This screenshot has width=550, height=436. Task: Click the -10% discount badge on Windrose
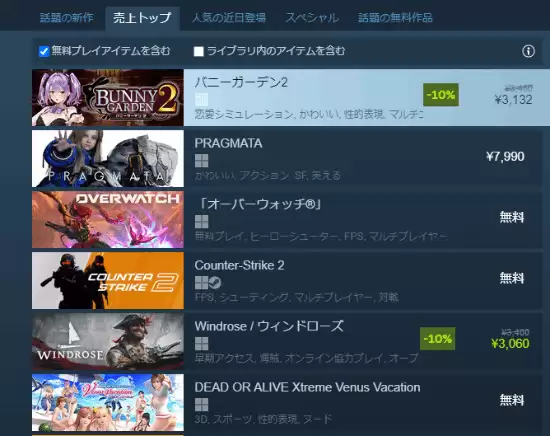tap(437, 338)
